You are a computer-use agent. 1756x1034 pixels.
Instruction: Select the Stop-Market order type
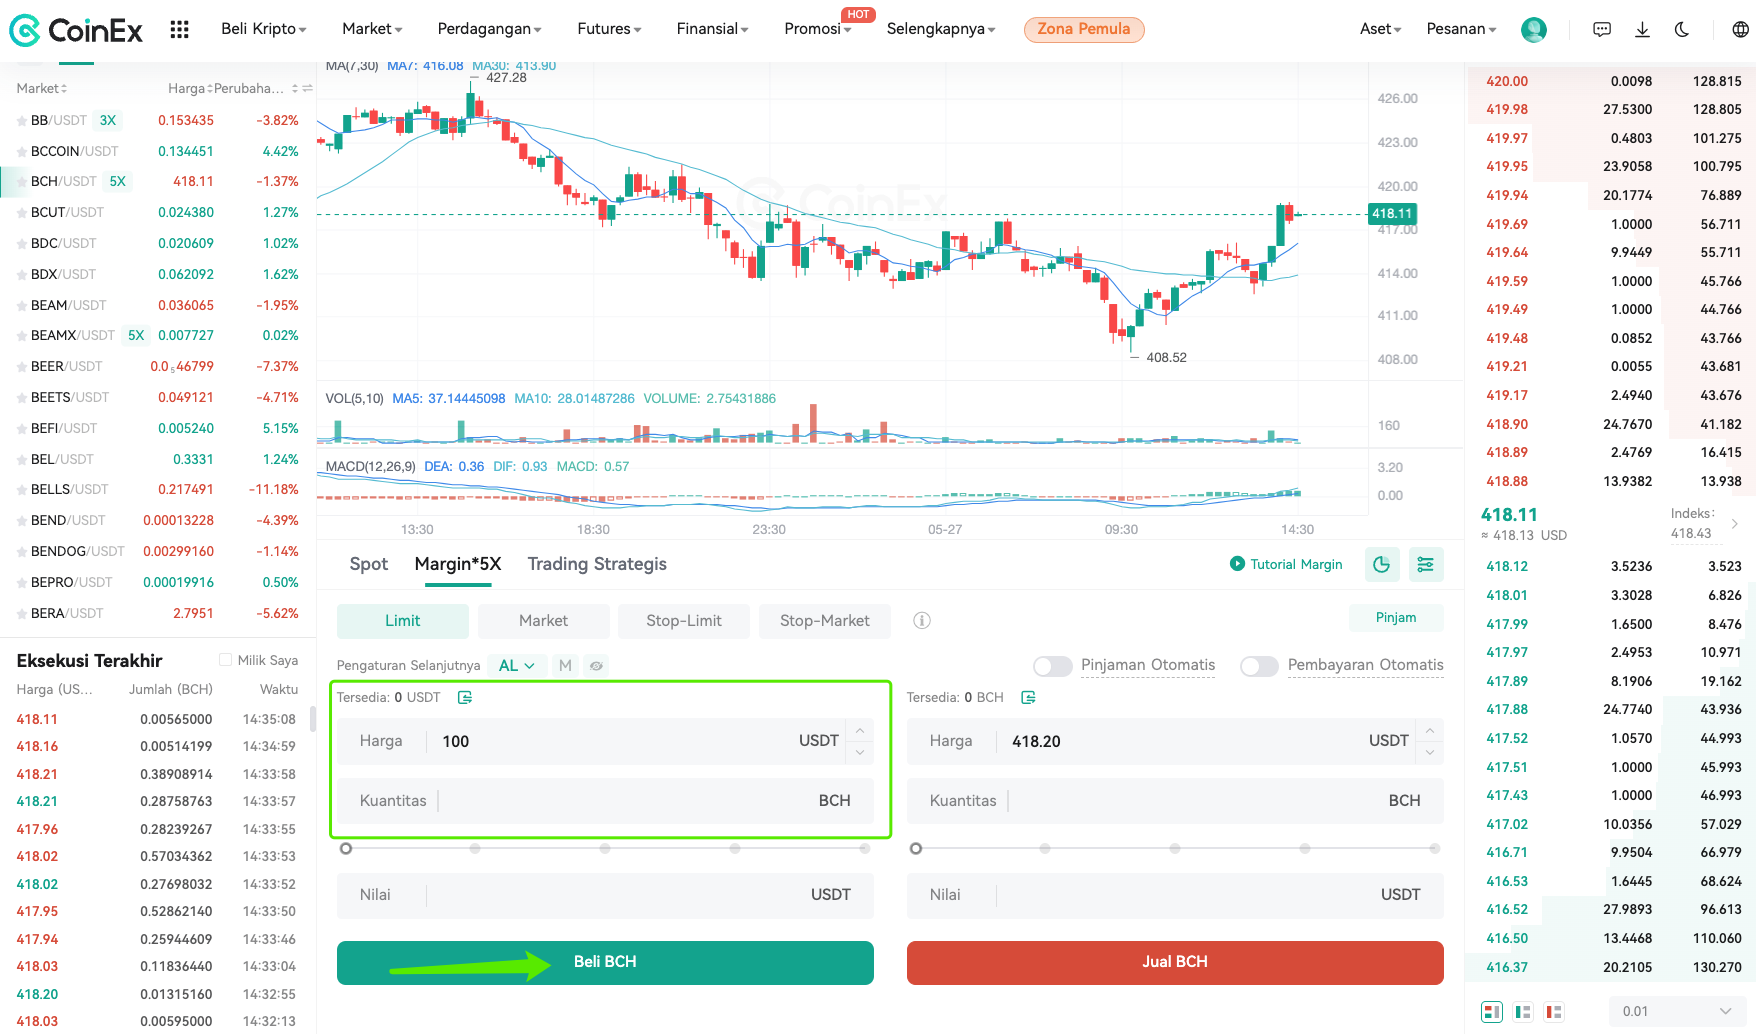825,621
